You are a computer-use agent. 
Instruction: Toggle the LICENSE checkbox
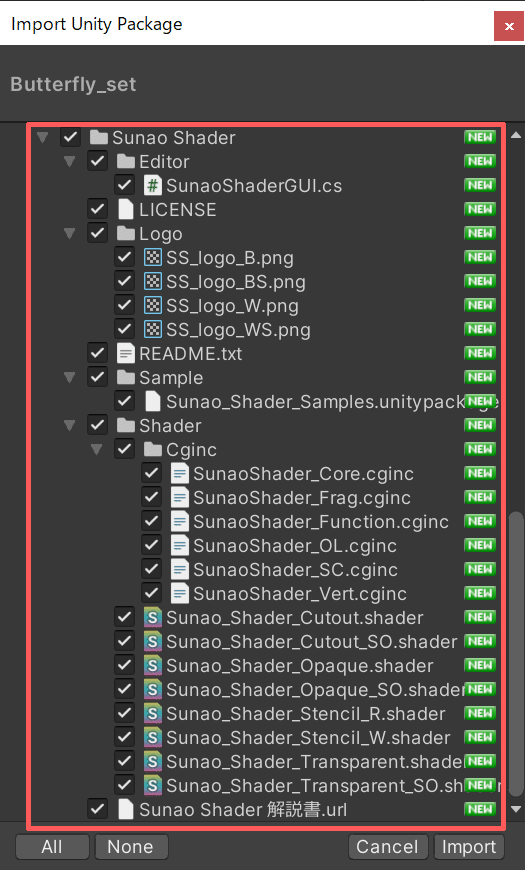[x=98, y=209]
